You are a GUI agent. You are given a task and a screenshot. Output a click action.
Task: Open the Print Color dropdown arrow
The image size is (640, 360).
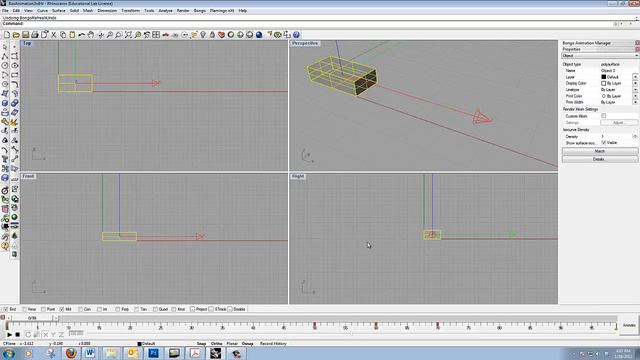point(635,96)
